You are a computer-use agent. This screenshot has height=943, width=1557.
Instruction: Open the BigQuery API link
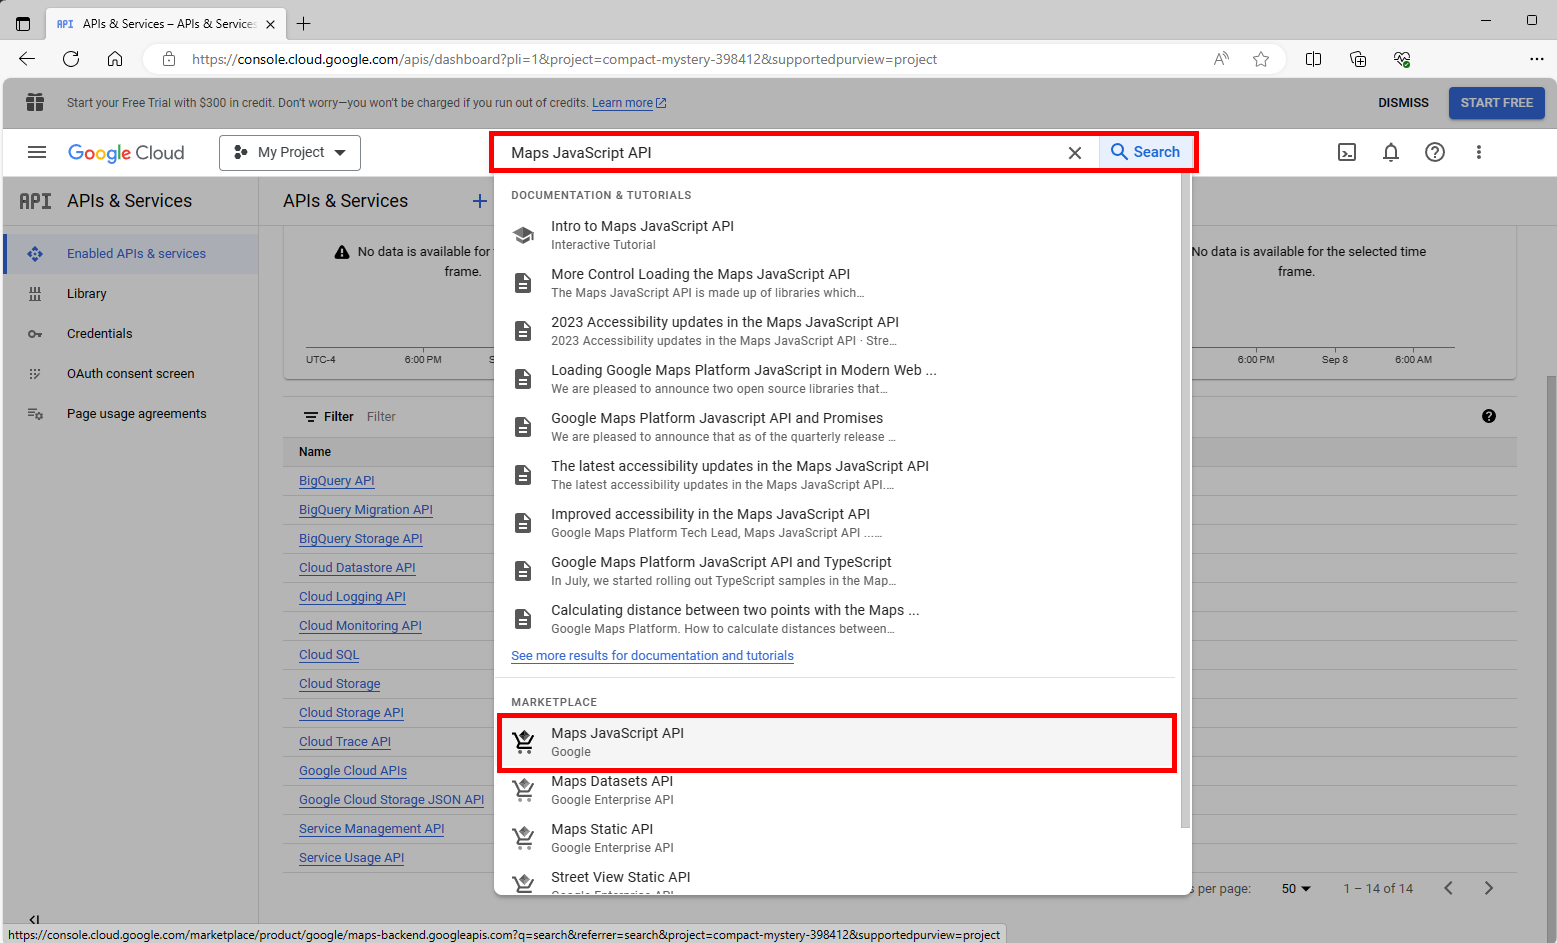(337, 481)
